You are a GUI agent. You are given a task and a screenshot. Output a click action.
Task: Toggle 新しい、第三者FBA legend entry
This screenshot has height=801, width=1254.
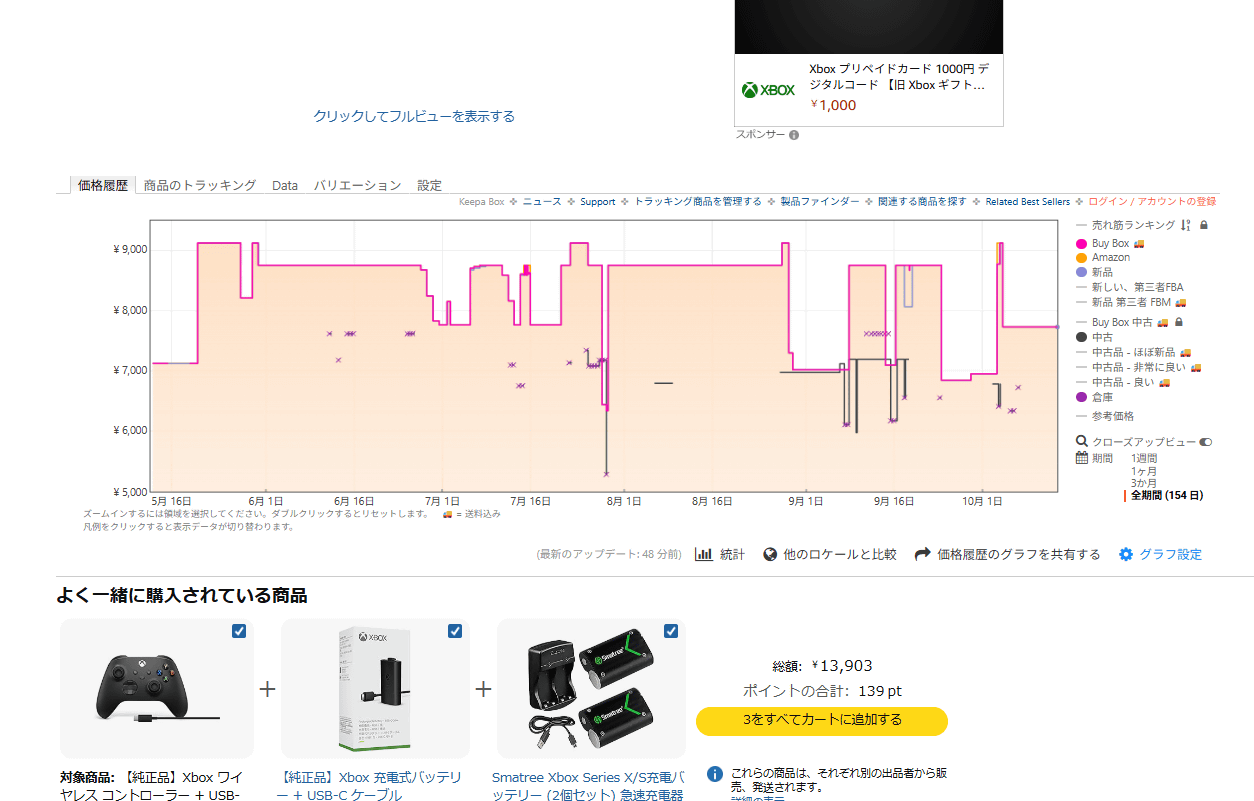pyautogui.click(x=1138, y=287)
